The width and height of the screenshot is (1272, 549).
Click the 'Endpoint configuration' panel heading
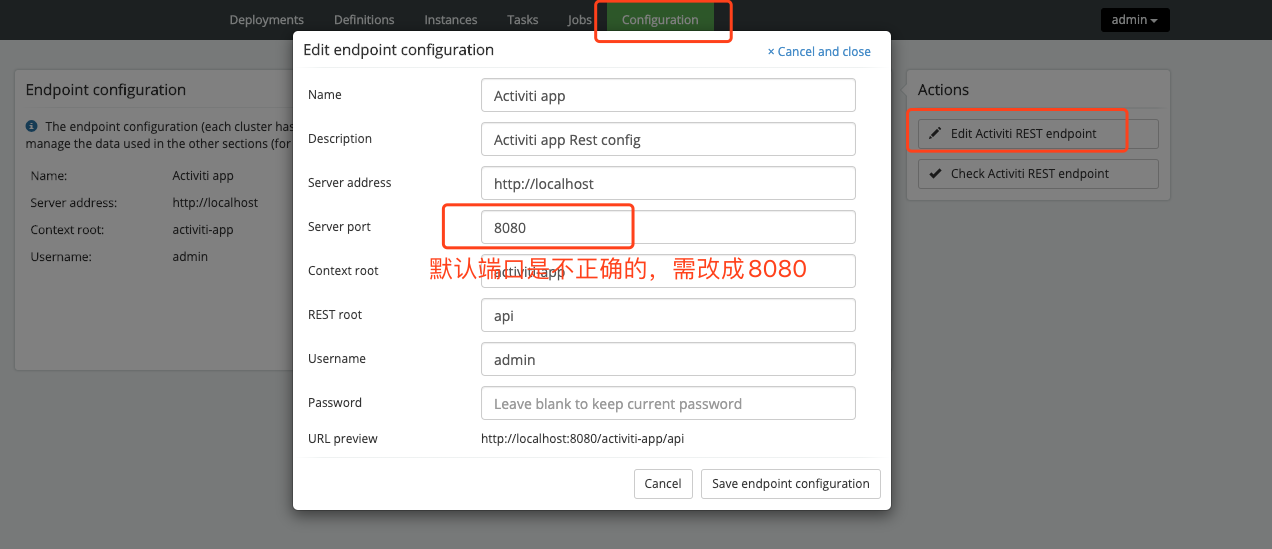click(106, 90)
